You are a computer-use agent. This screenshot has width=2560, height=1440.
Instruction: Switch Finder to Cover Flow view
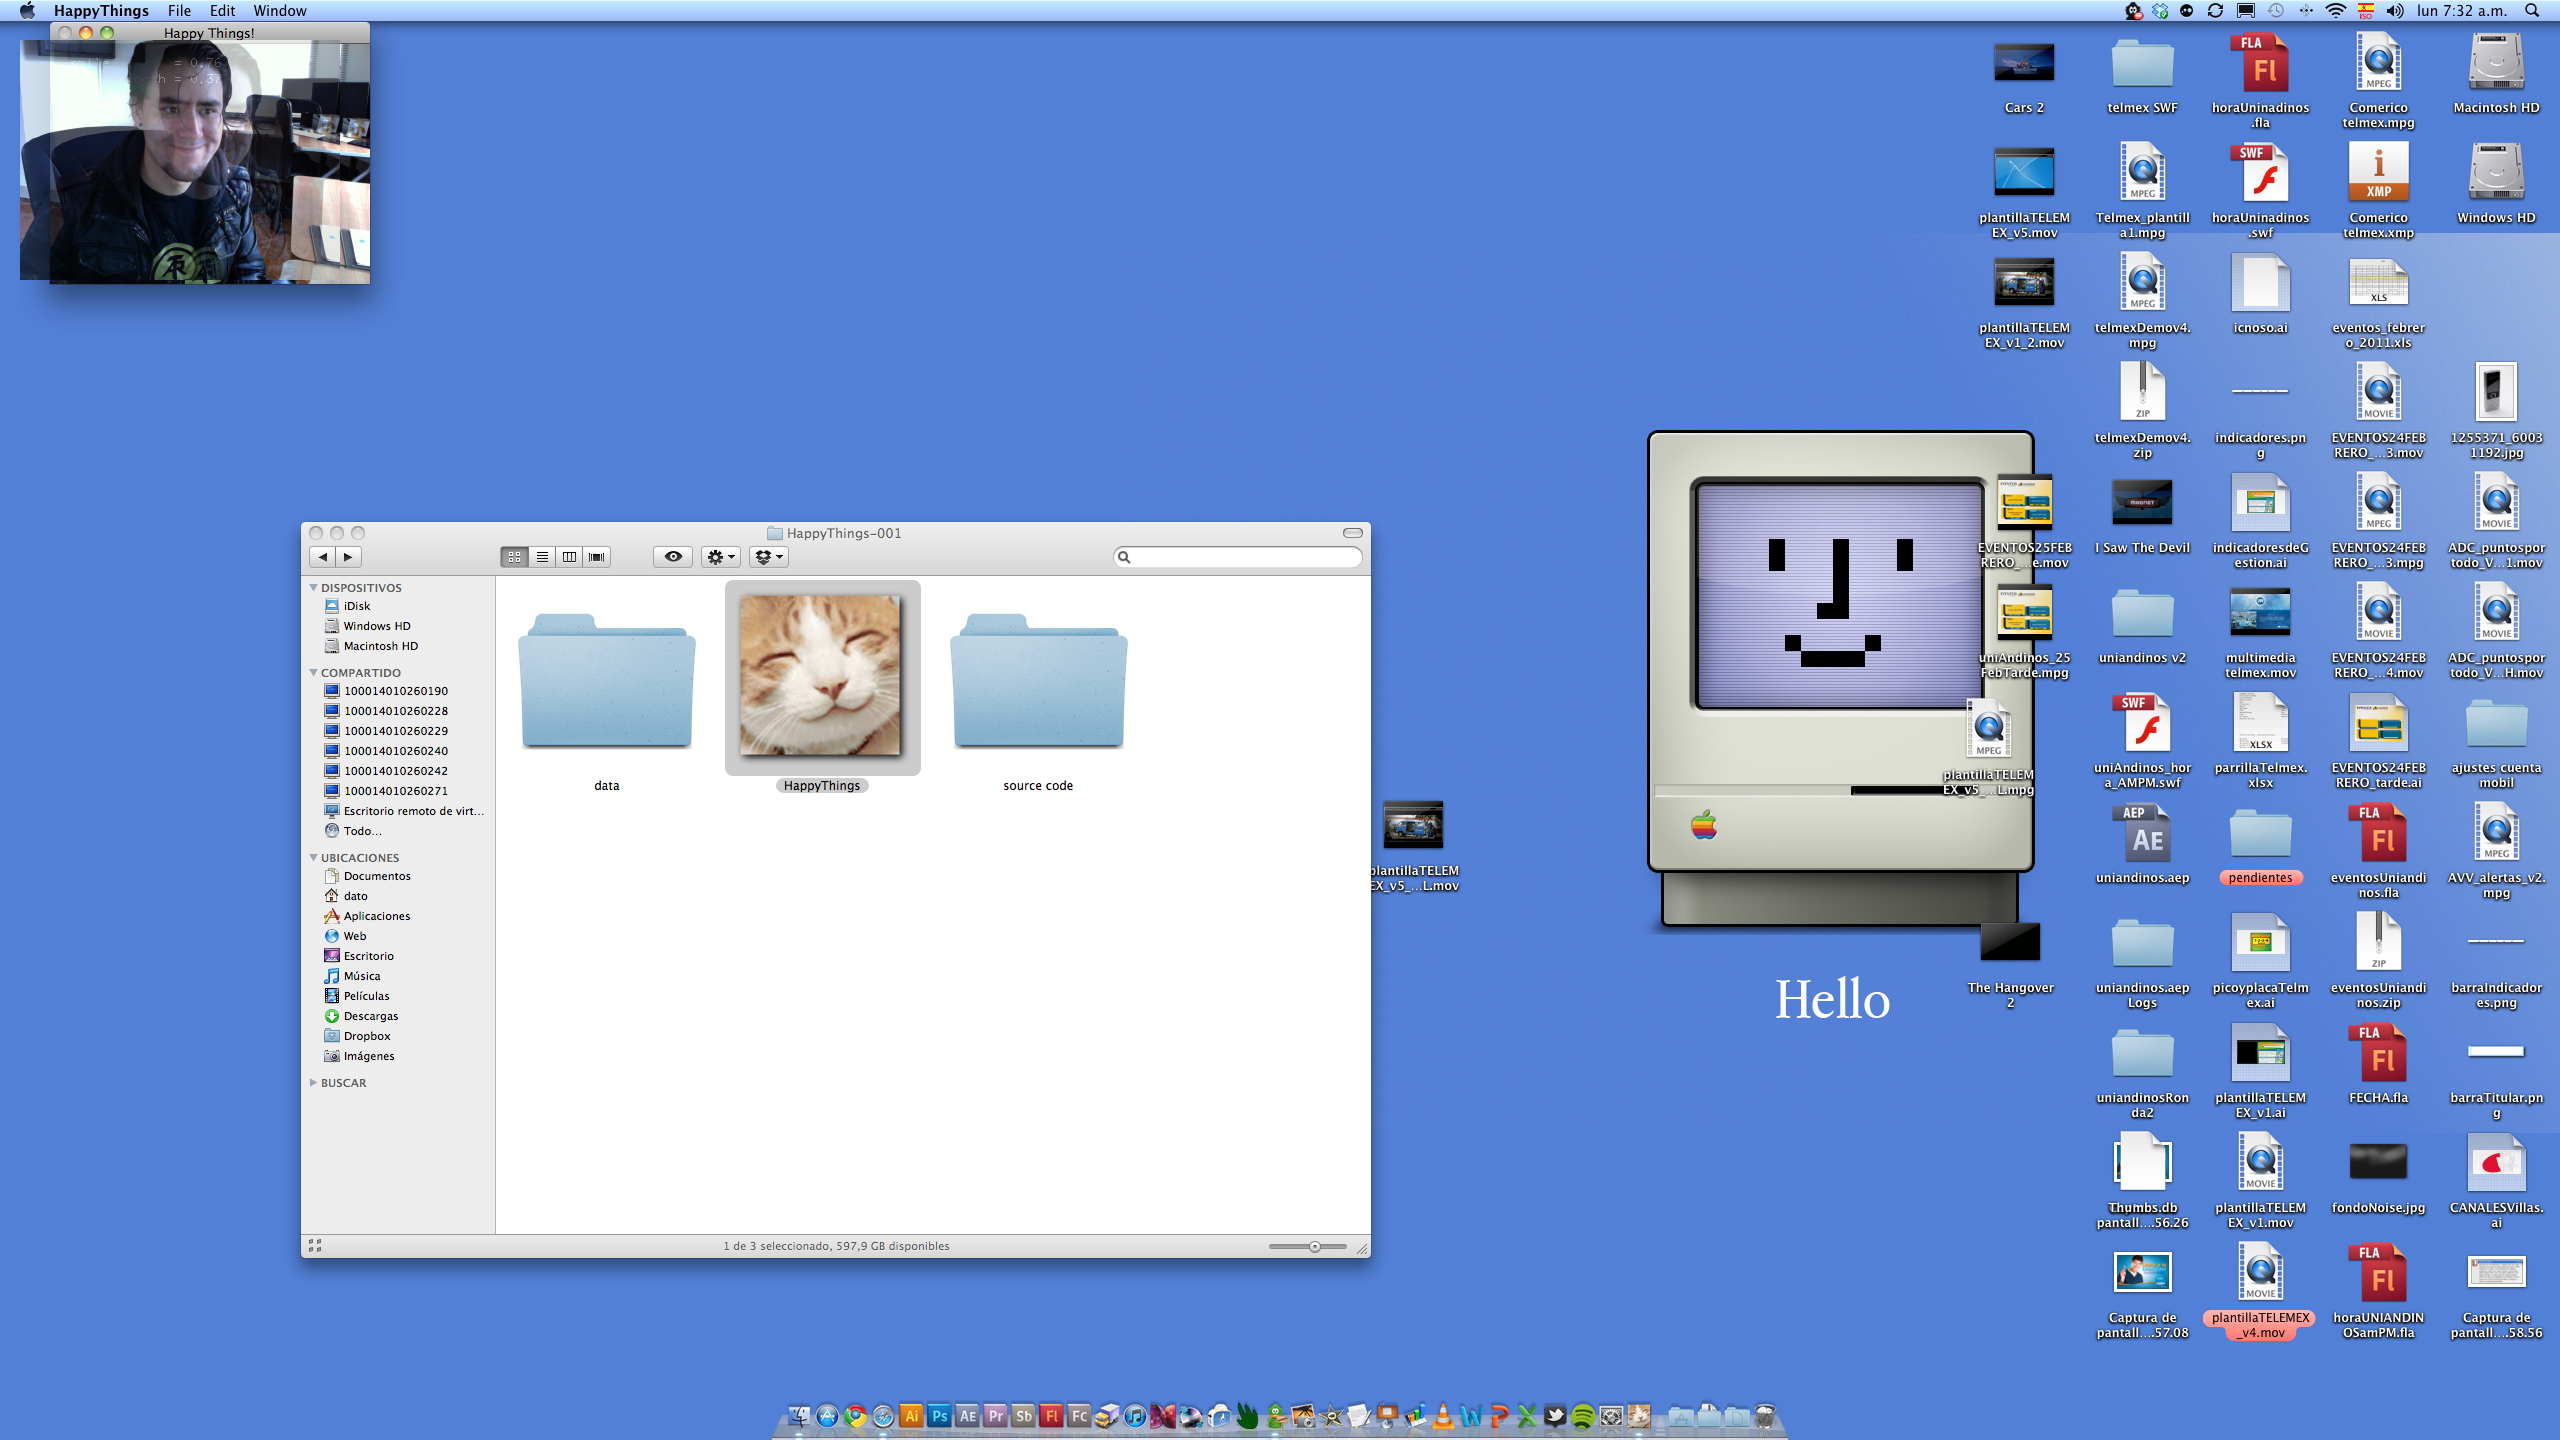tap(597, 557)
